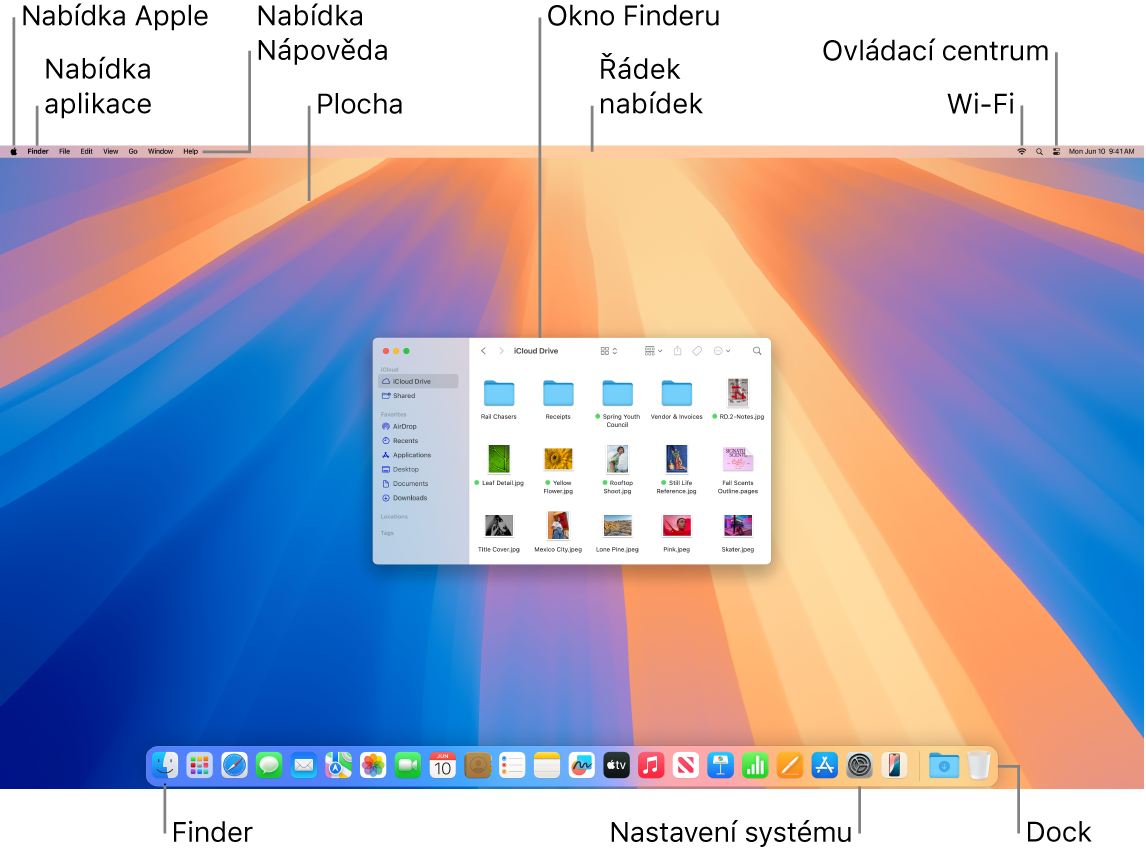Open Notes from the Dock

coord(547,766)
